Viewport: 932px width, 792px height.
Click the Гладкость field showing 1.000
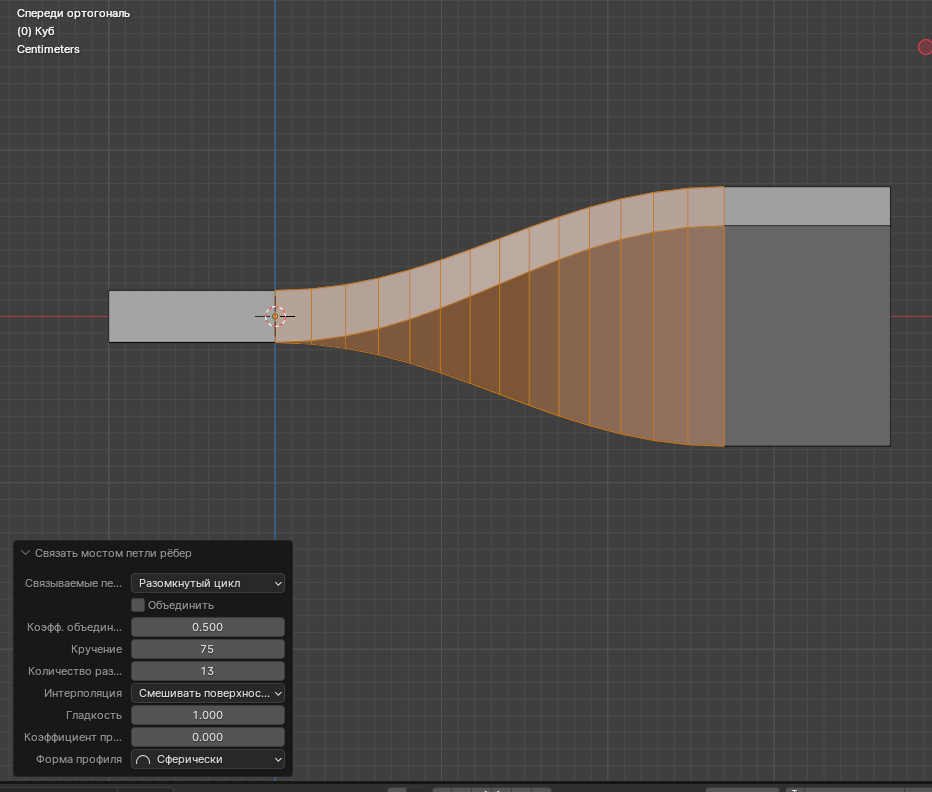(208, 715)
